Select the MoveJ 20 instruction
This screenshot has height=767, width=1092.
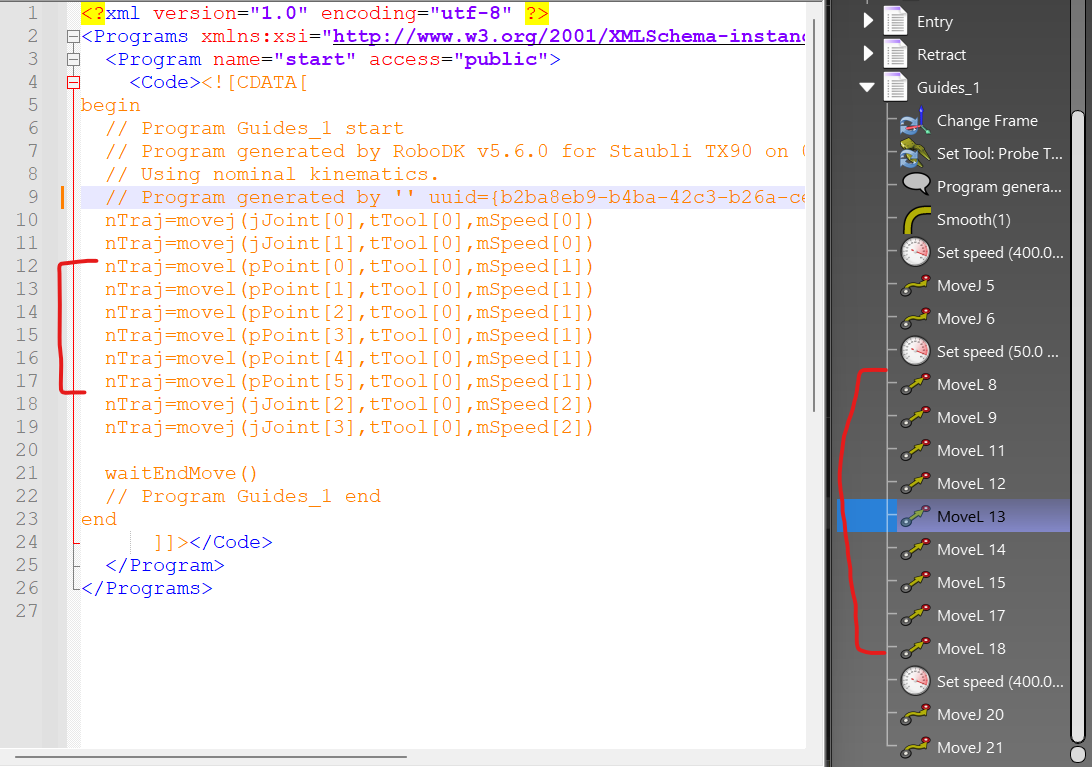coord(970,715)
